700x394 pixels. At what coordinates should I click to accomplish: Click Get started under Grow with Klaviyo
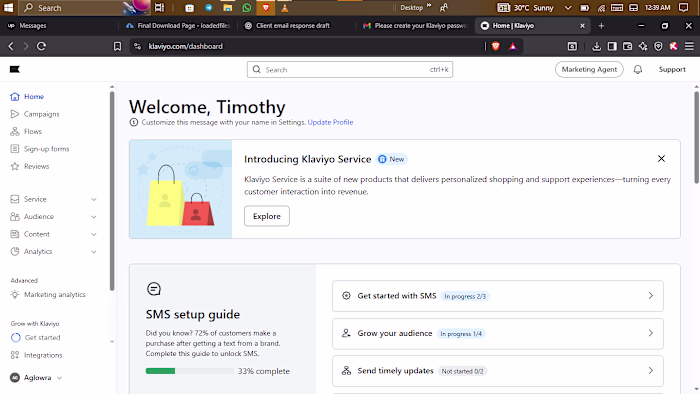[x=35, y=337]
